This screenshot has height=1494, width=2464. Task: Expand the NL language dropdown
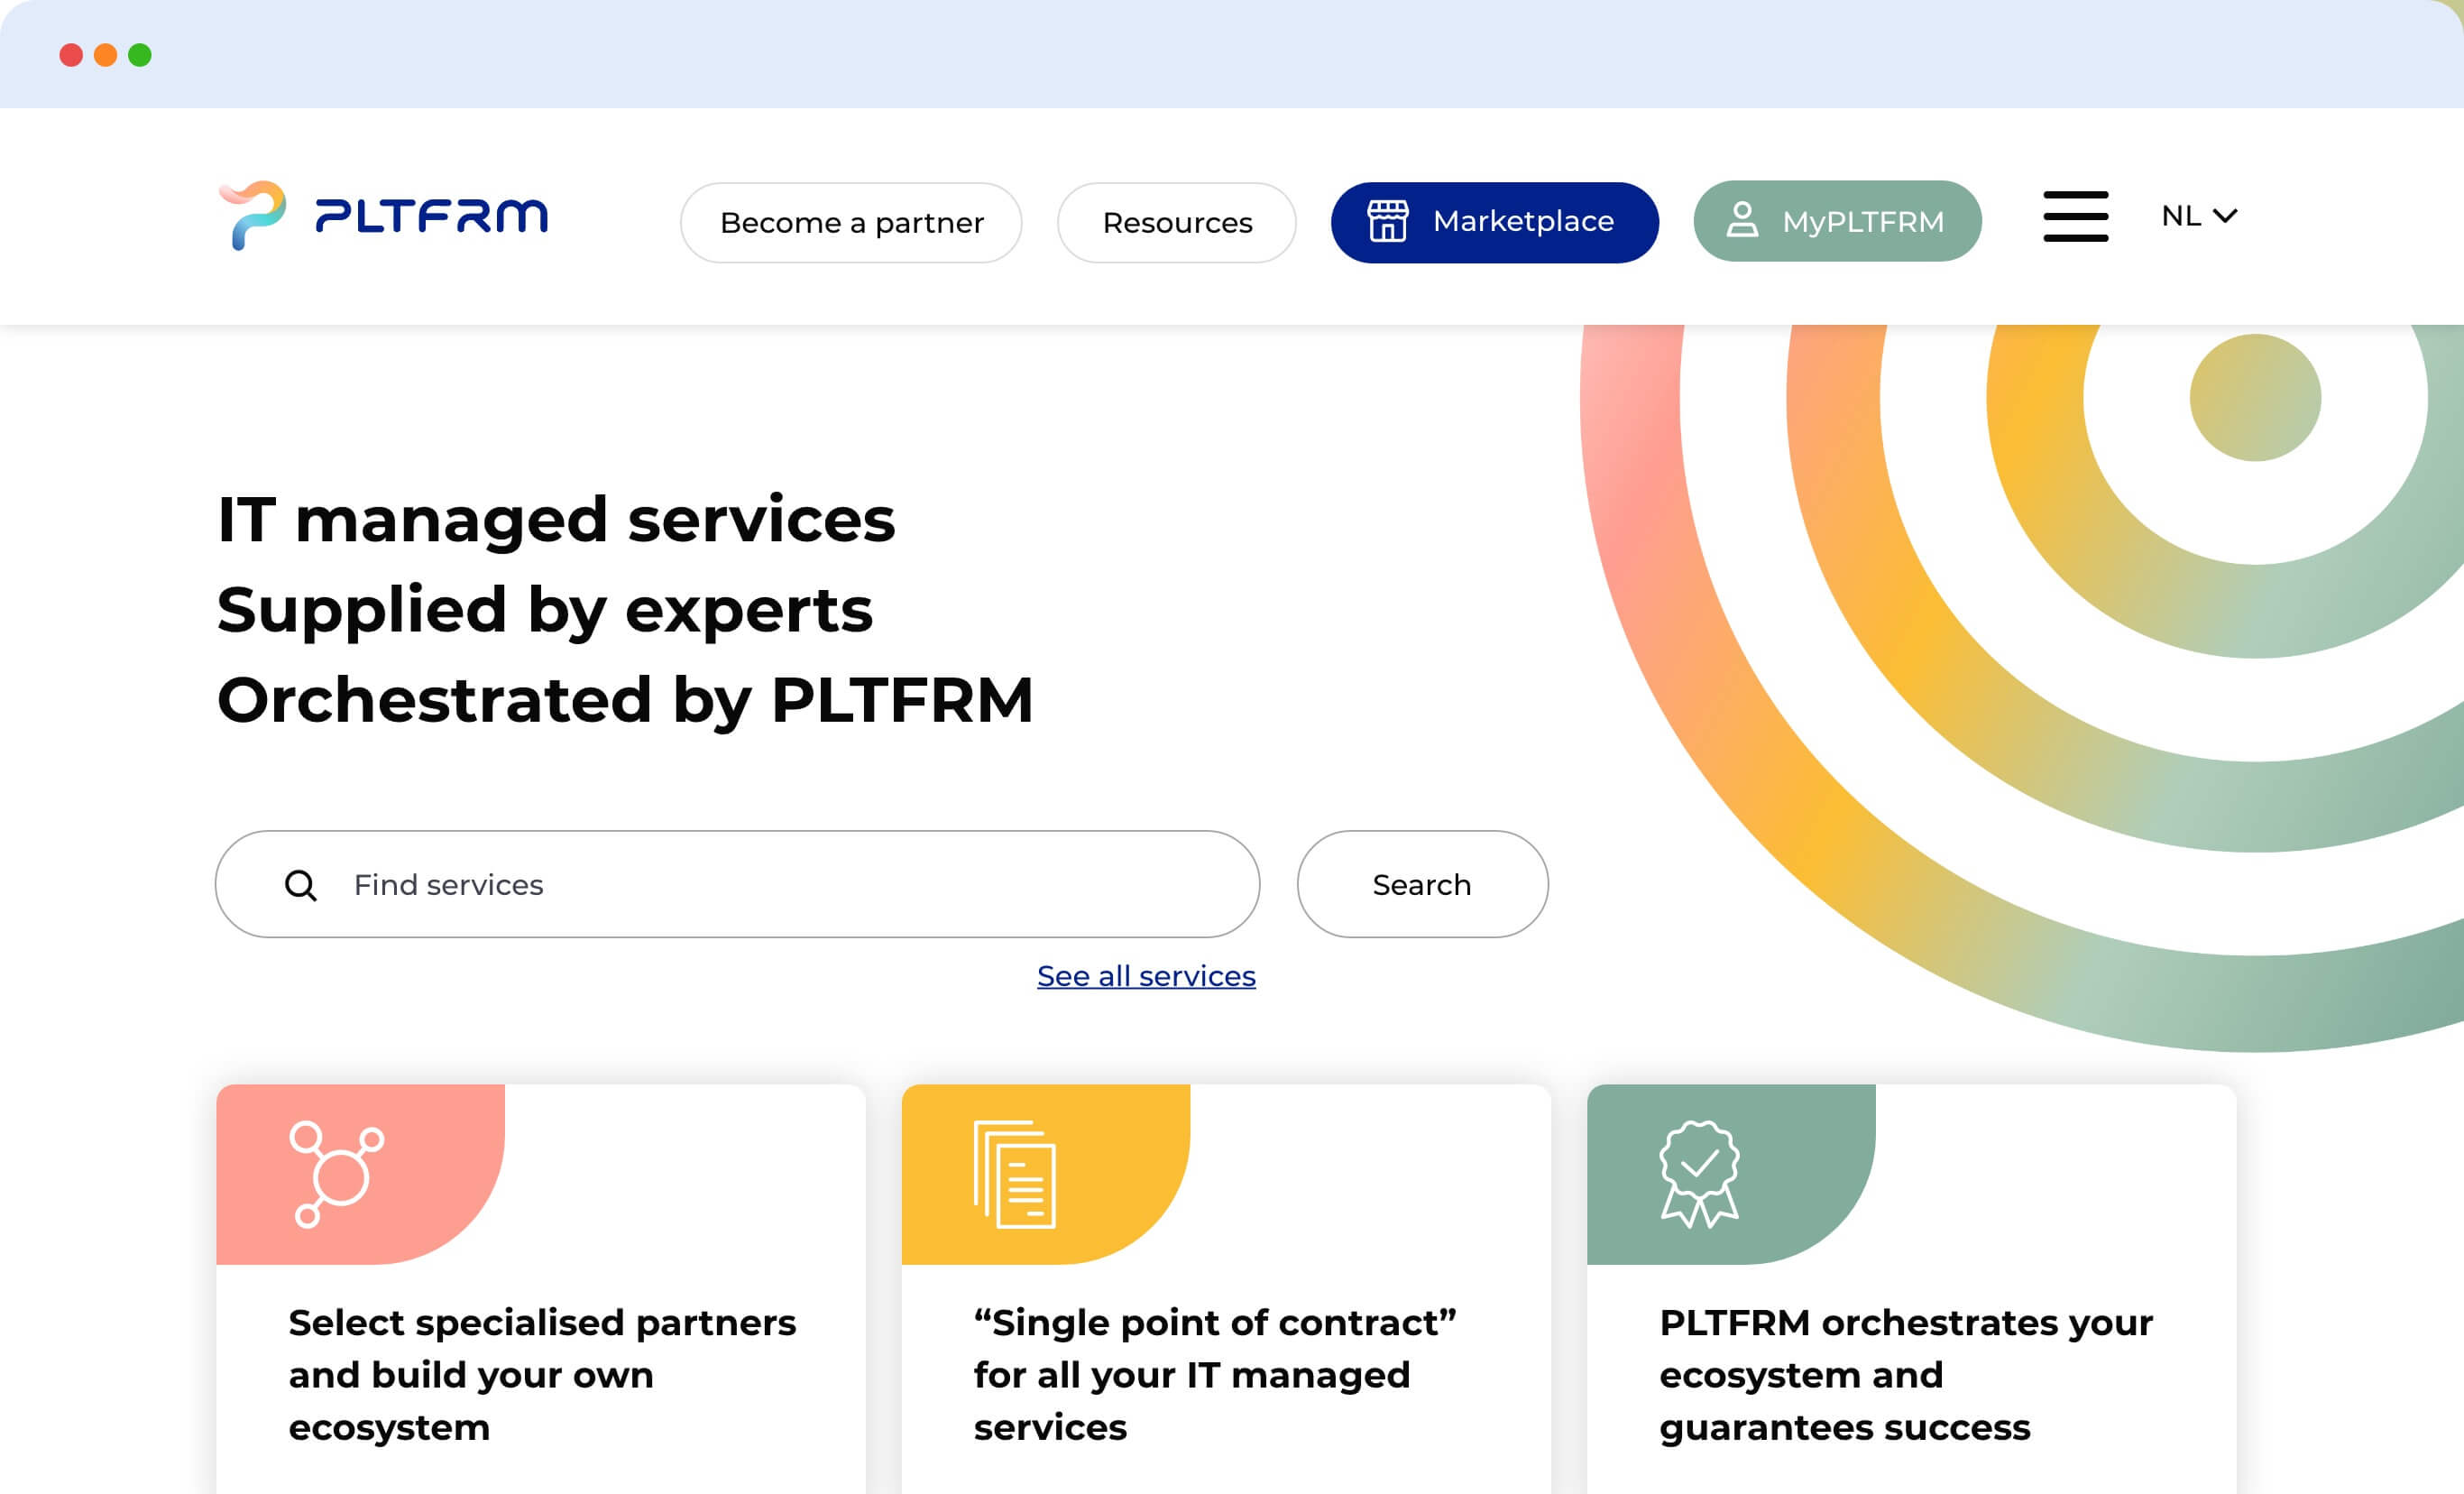2198,216
